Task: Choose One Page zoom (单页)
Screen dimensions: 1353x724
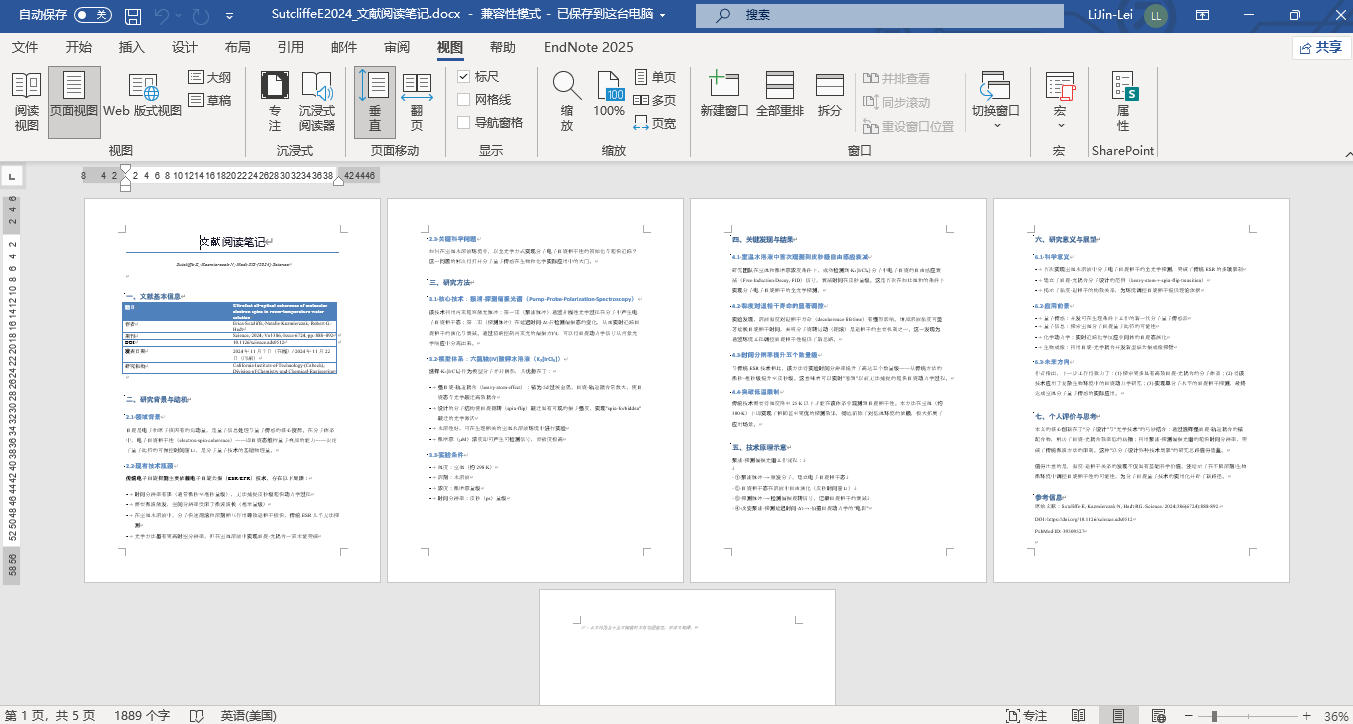Action: coord(656,77)
